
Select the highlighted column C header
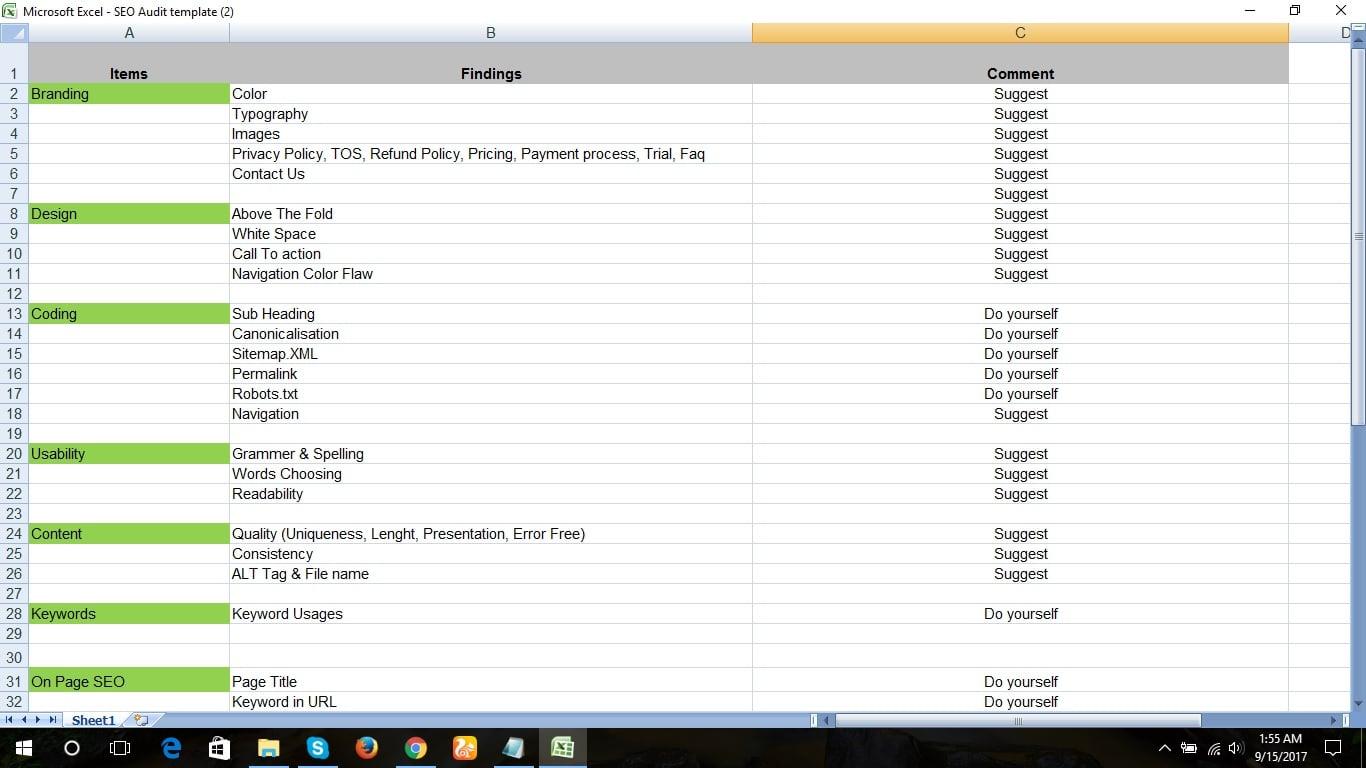click(1019, 32)
